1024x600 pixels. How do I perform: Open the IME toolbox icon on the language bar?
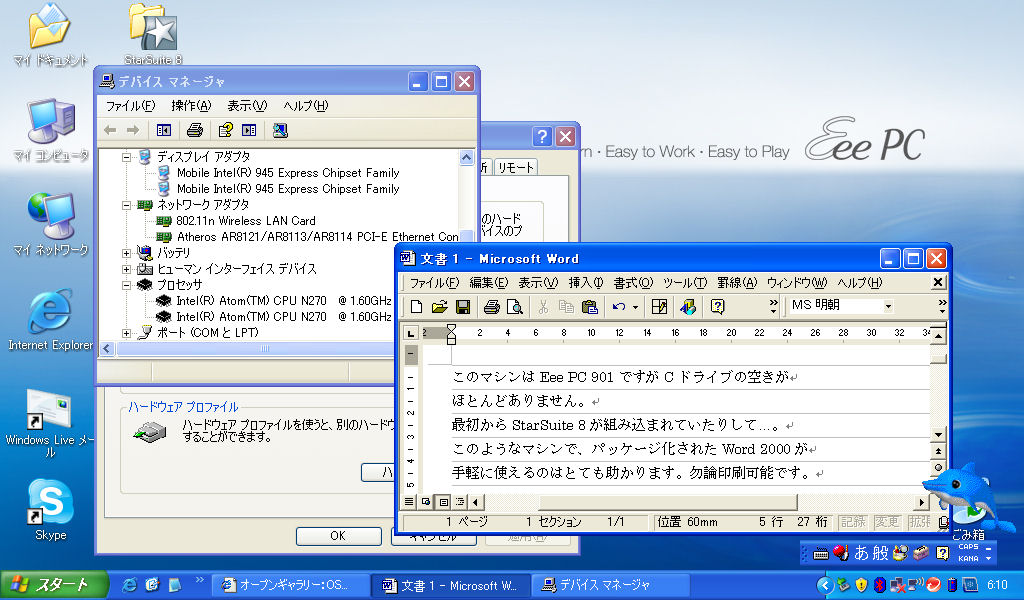pos(921,554)
